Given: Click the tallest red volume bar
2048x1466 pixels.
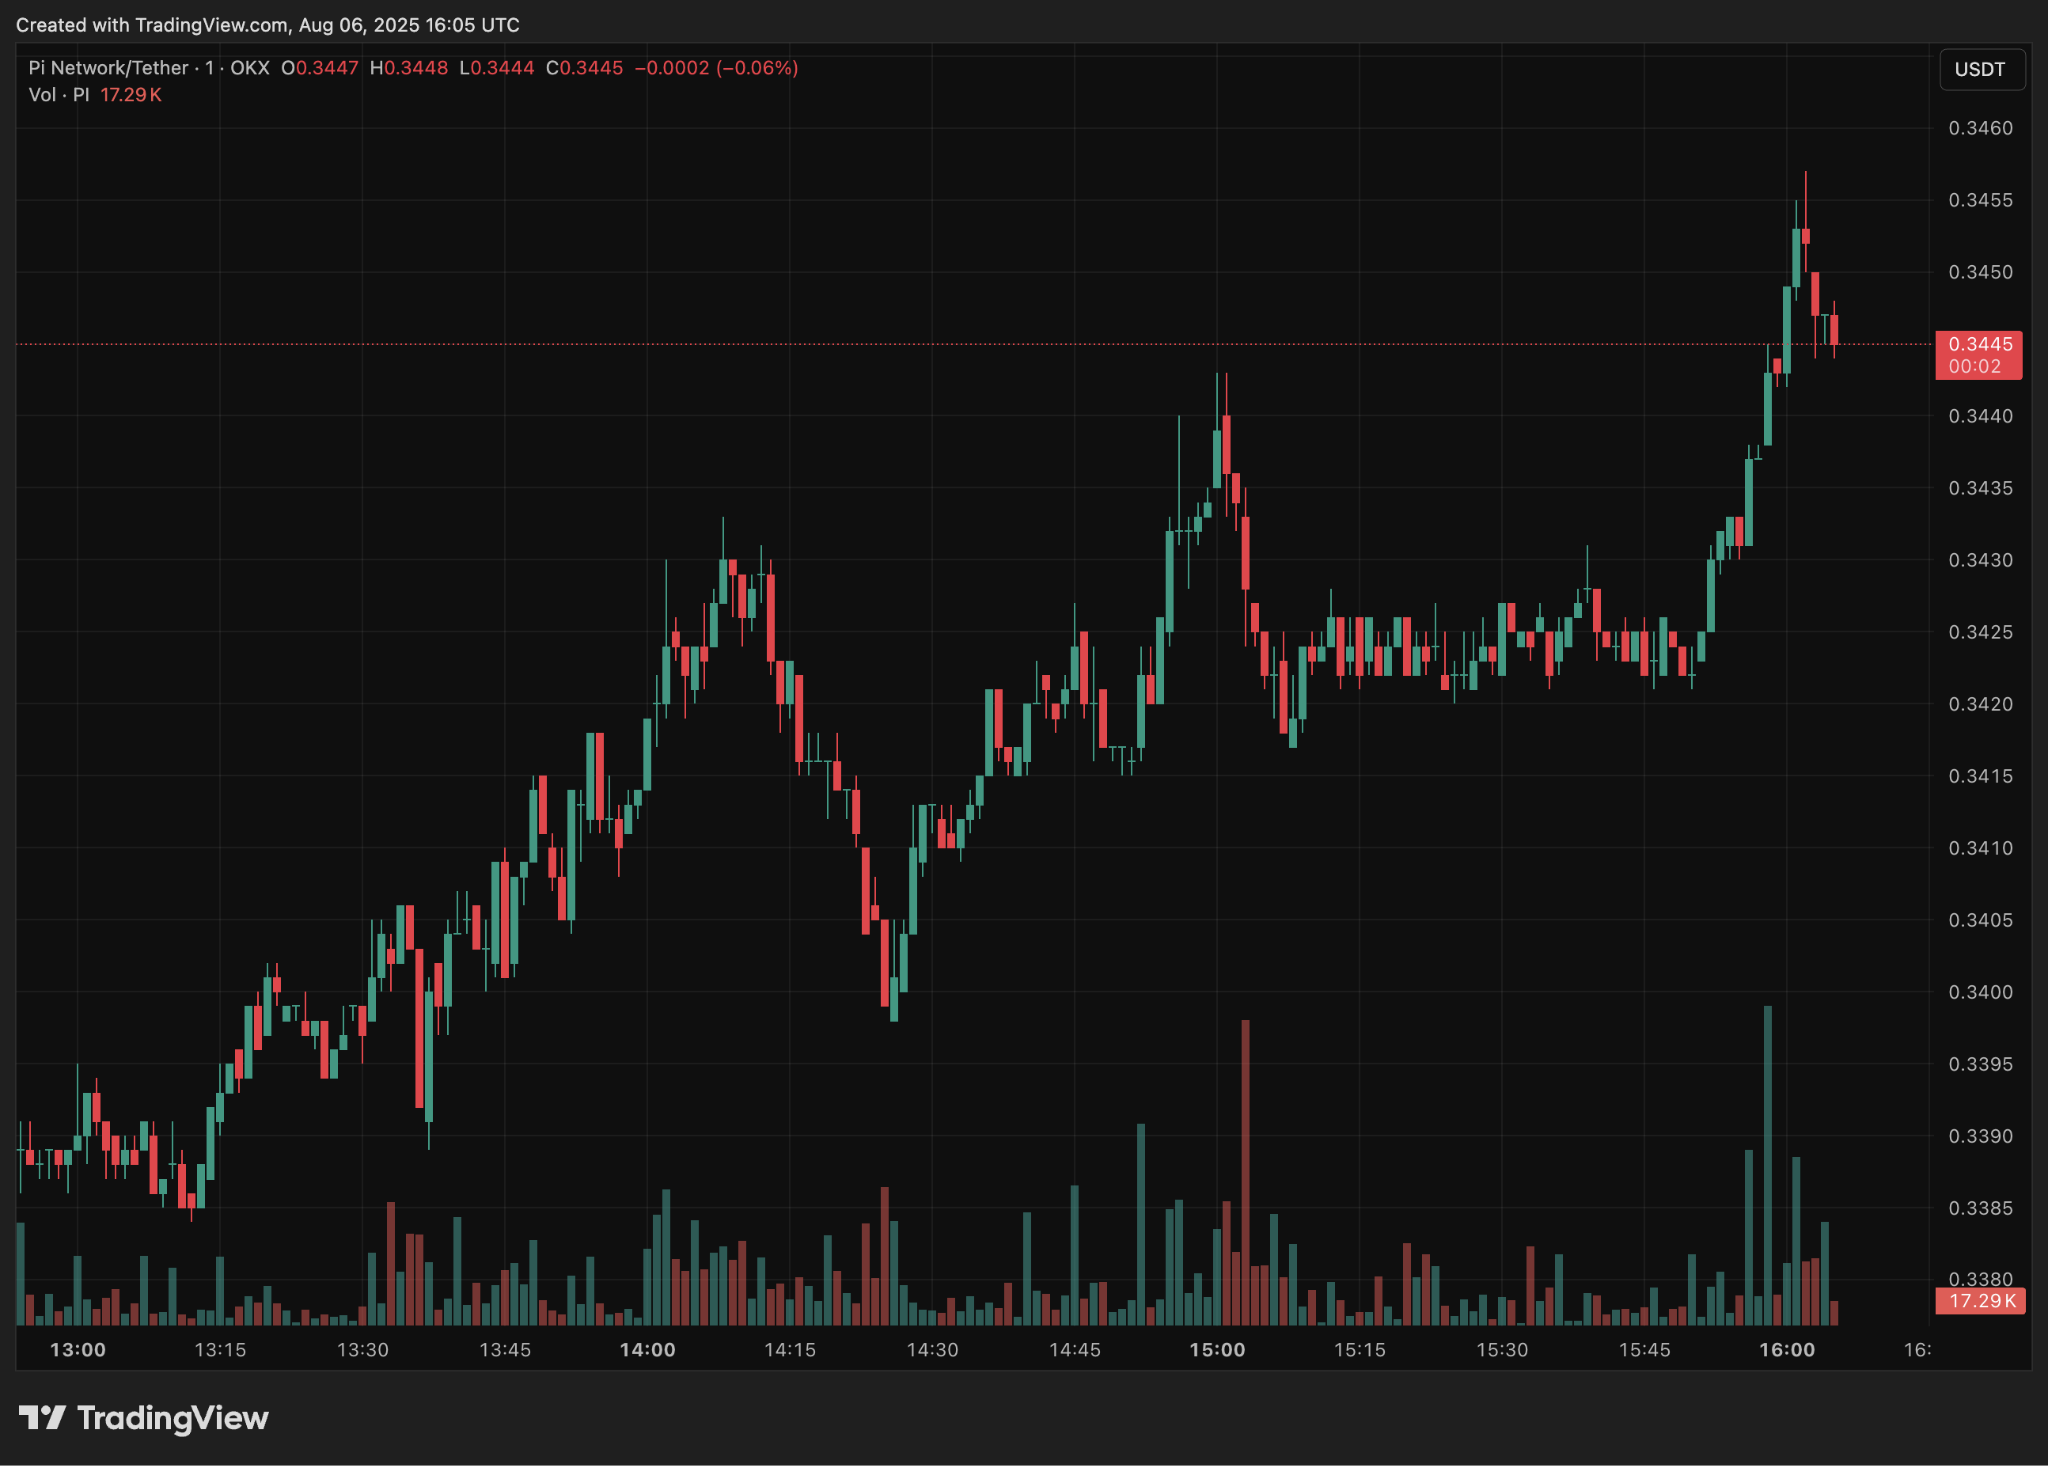Looking at the screenshot, I should coord(1245,1170).
